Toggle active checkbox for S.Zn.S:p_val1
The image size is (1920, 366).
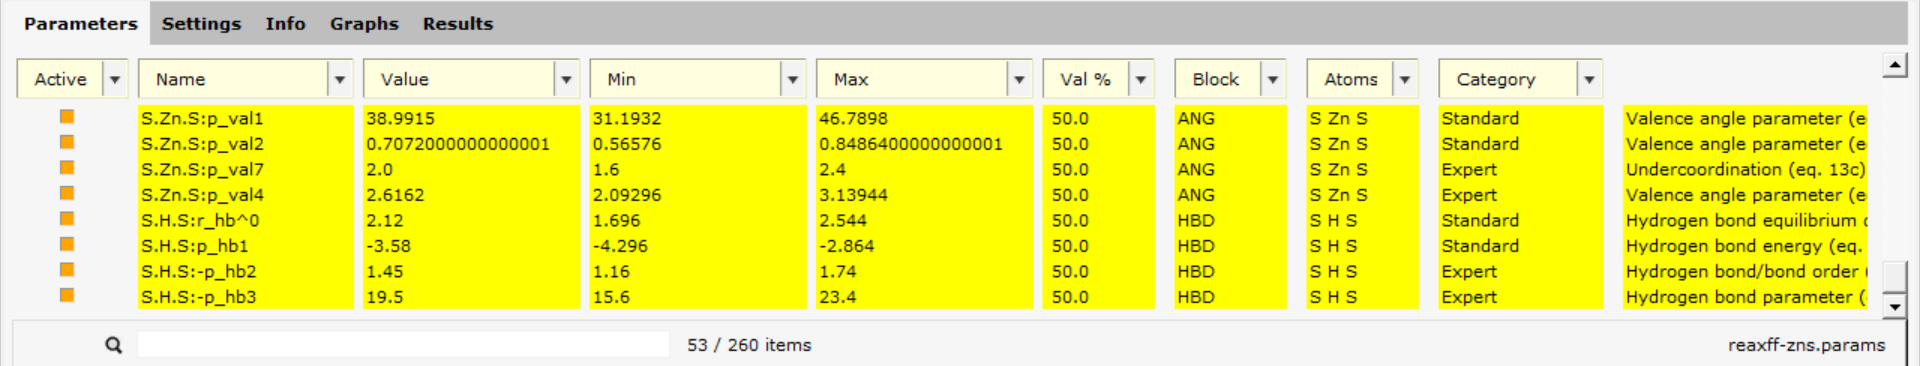tap(67, 117)
